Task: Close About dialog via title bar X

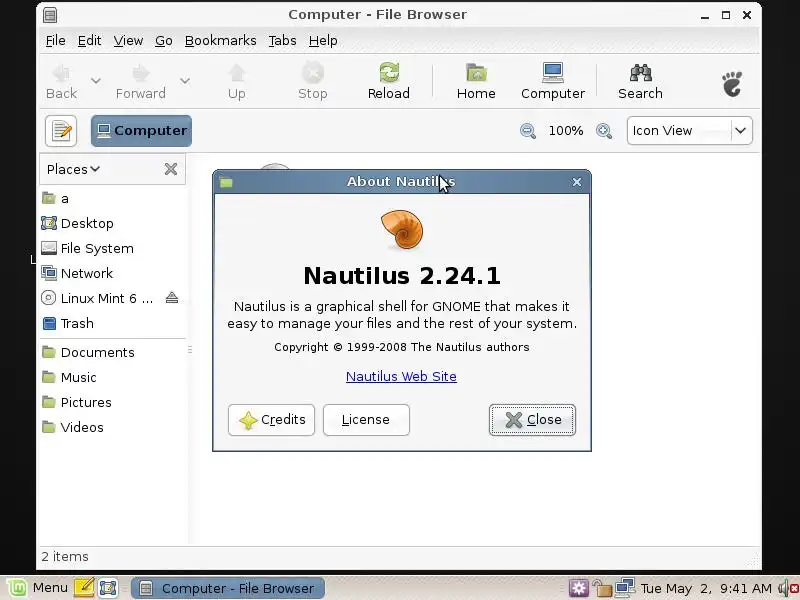Action: (x=577, y=182)
